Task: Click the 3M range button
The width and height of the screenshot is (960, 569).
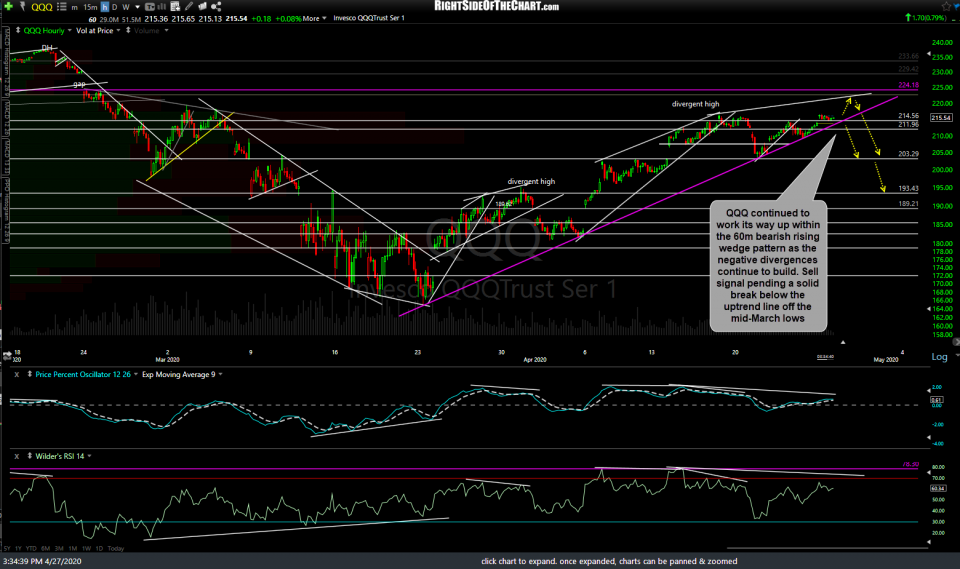Action: pos(59,549)
